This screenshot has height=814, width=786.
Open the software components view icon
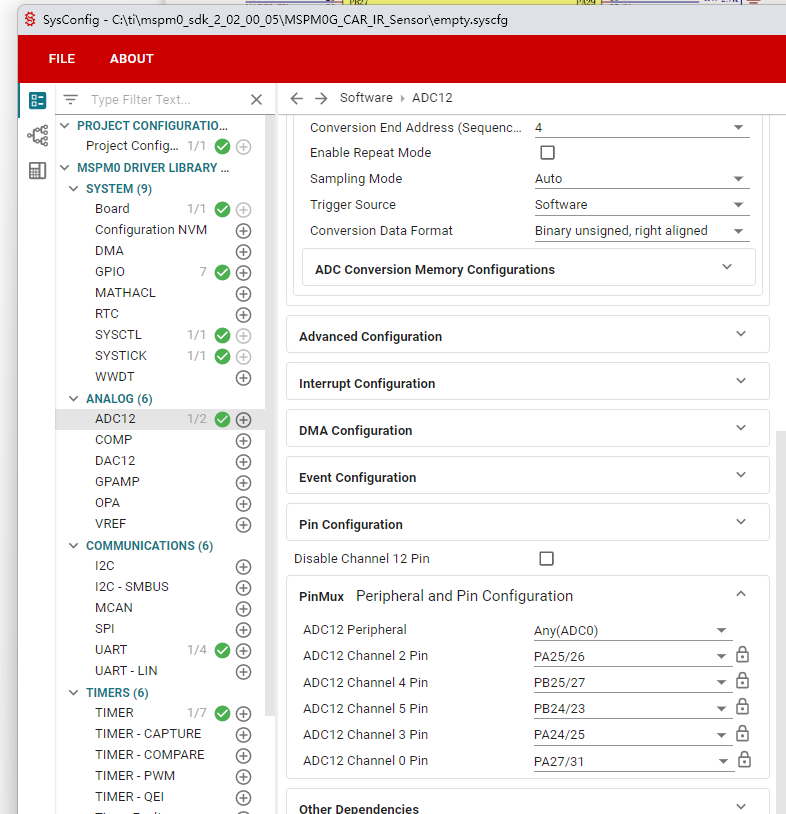tap(37, 100)
